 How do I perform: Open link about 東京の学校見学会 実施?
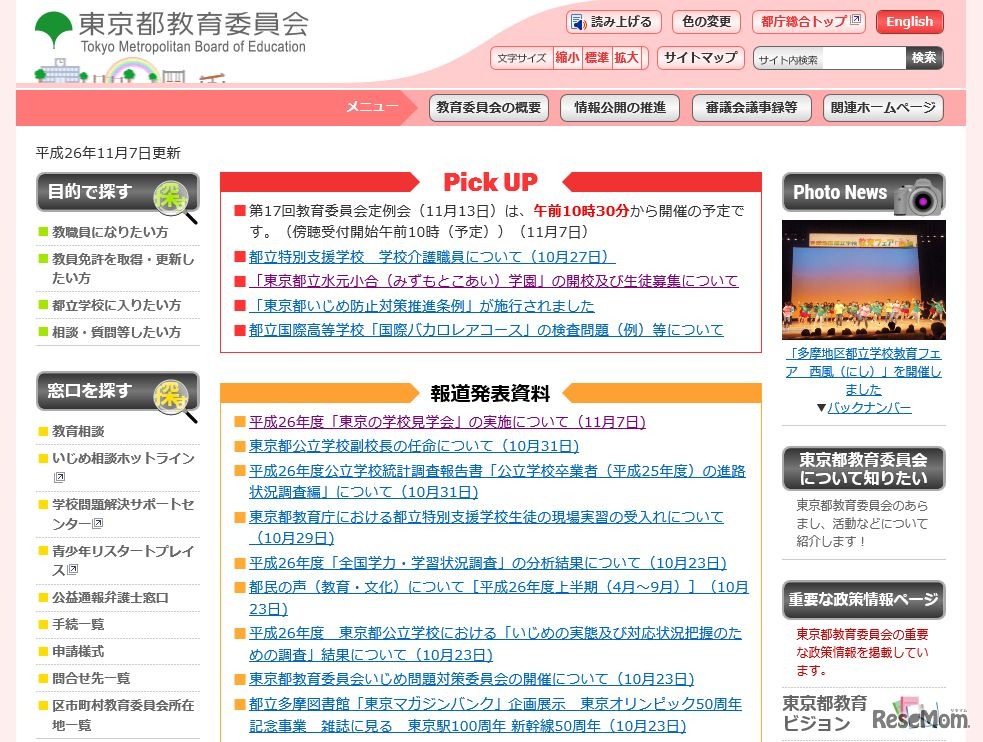tap(446, 421)
